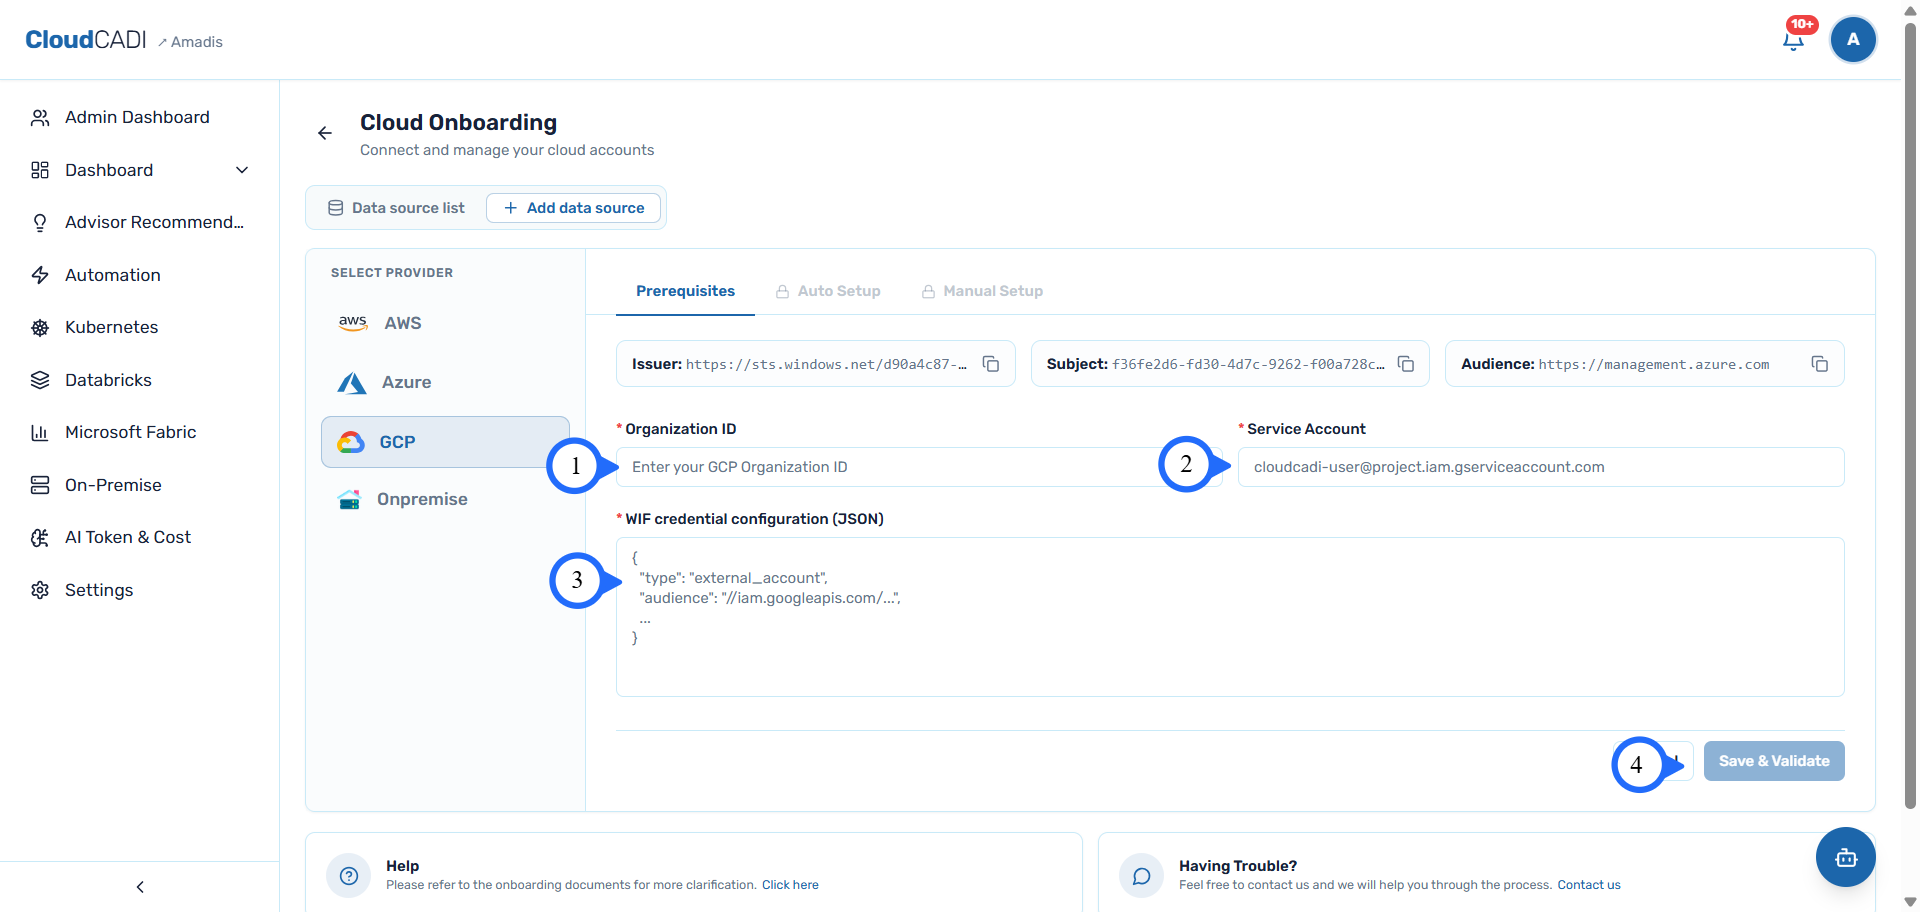Select the Azure provider
1920x912 pixels.
tap(445, 382)
